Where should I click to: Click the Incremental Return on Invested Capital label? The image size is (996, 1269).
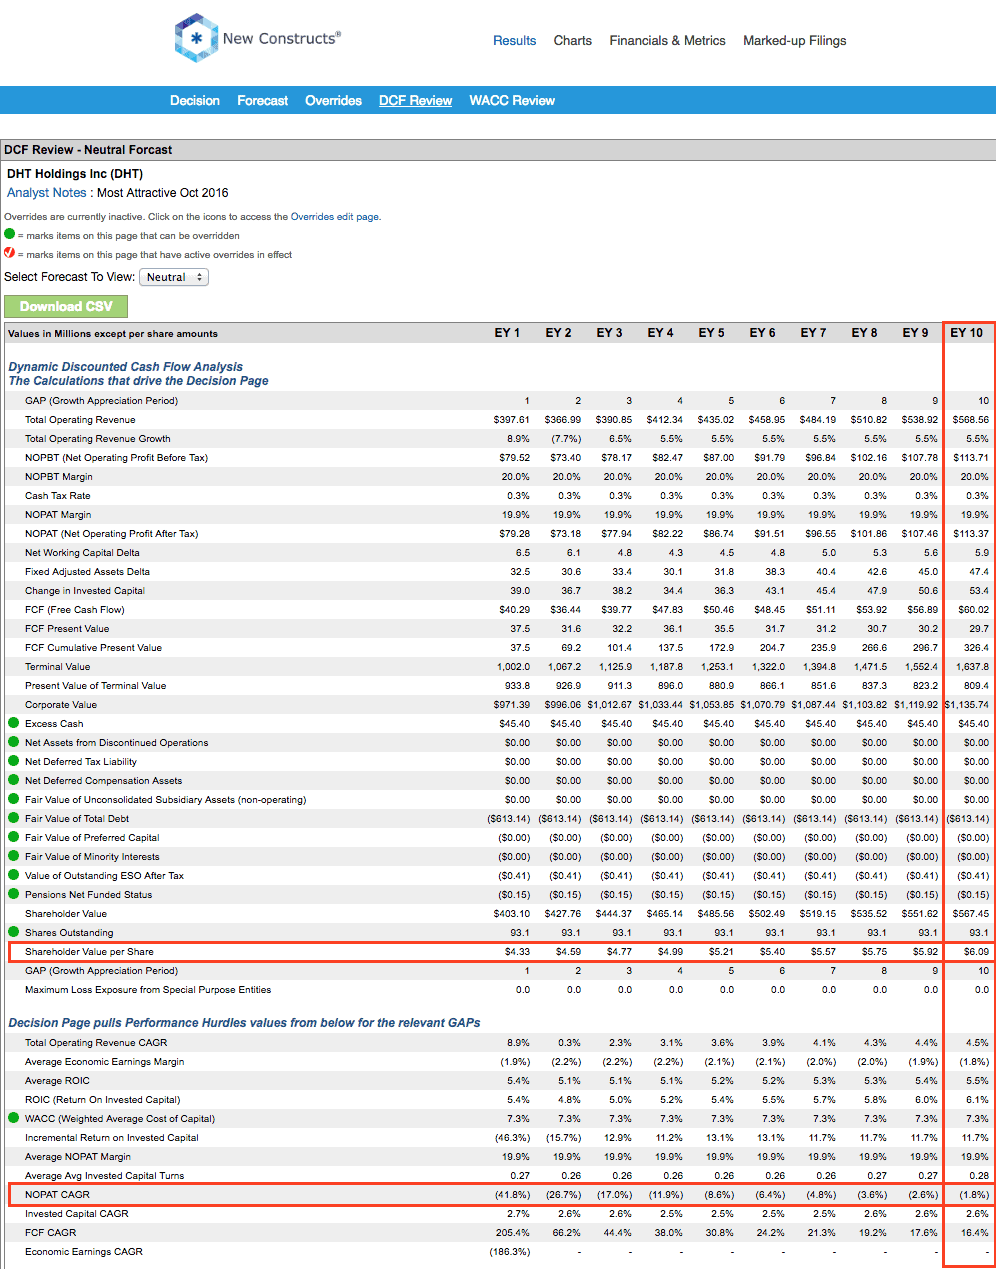click(112, 1138)
